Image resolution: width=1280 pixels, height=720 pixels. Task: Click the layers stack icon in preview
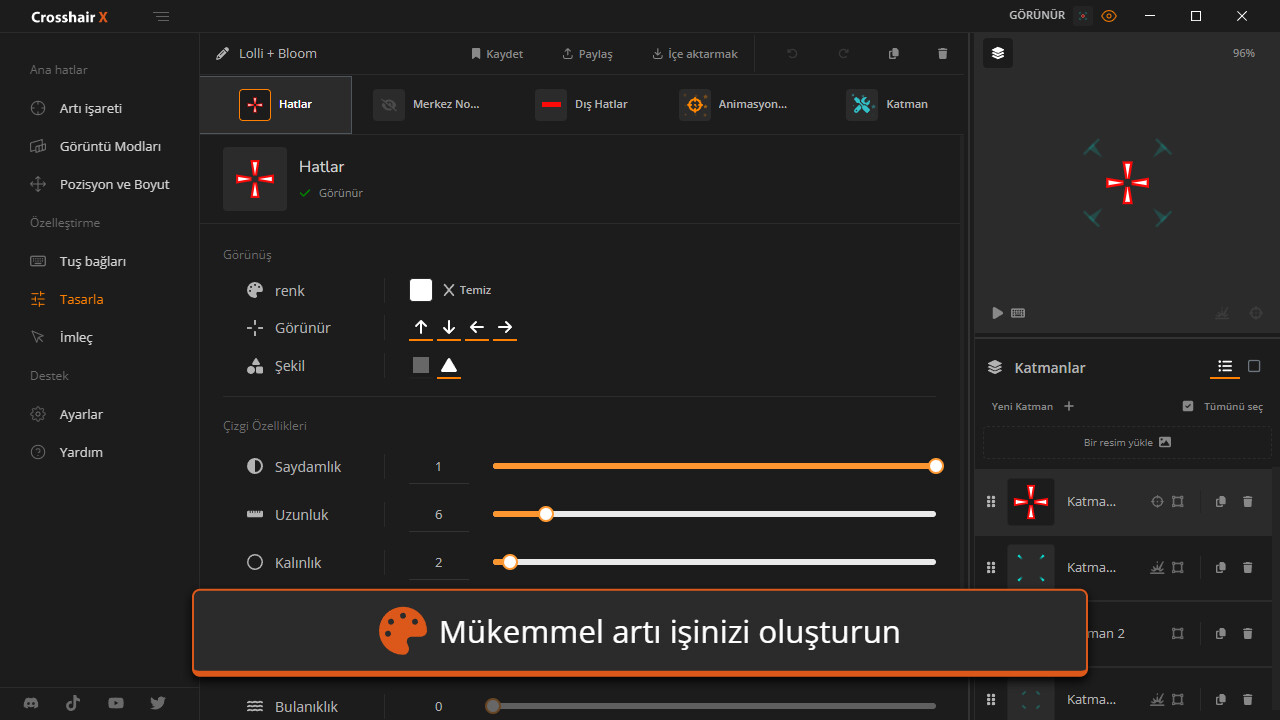coord(997,53)
